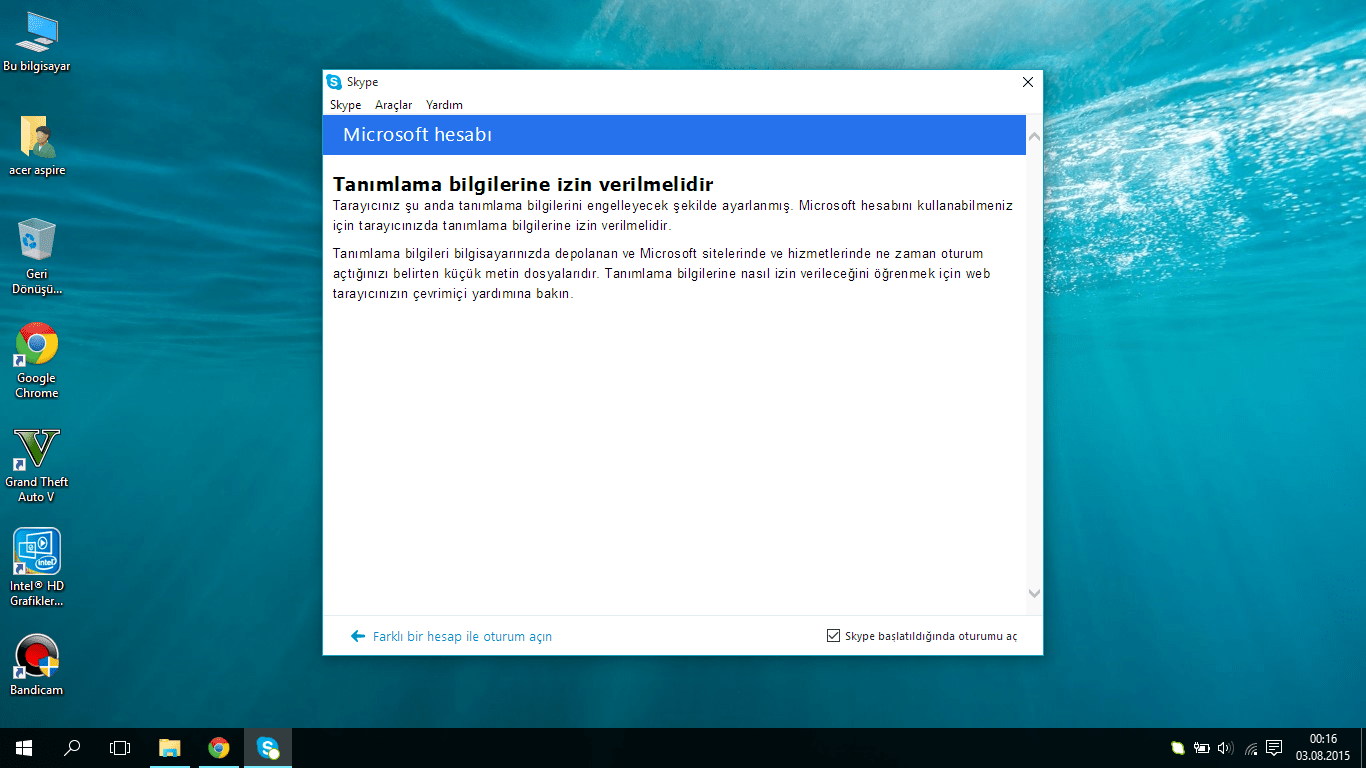Screen dimensions: 1366x768
Task: Toggle 'Skype başlatıldığında oturumu aç' checkbox
Action: [x=833, y=636]
